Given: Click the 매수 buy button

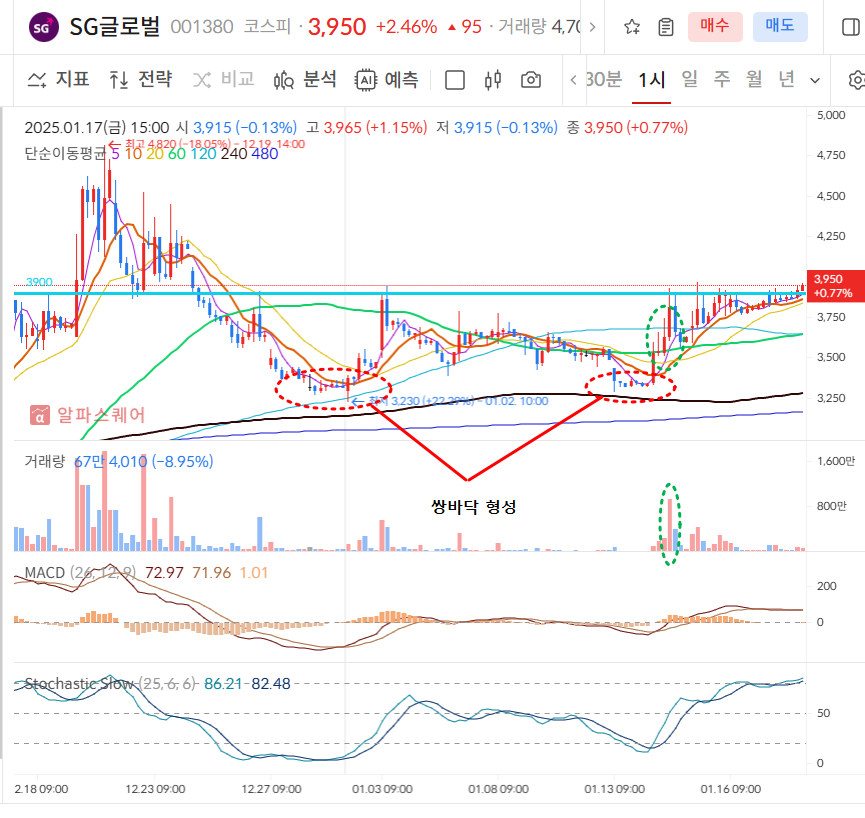Looking at the screenshot, I should point(715,26).
